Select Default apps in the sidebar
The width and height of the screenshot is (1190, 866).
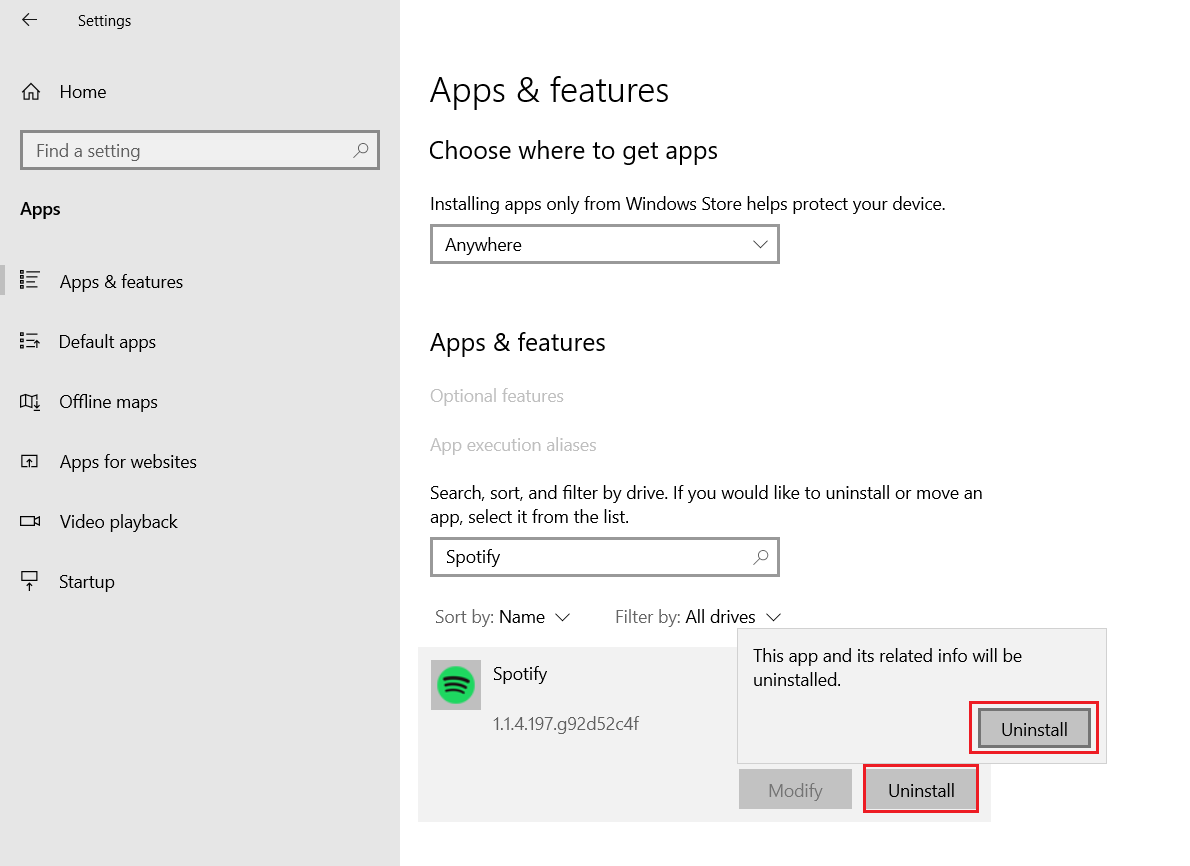(x=107, y=341)
